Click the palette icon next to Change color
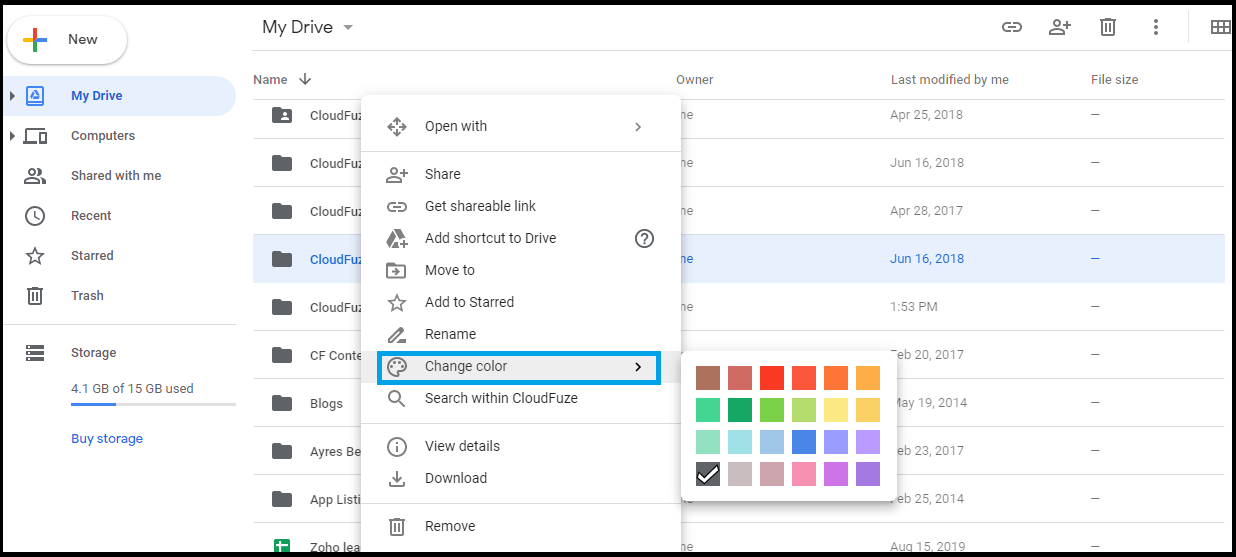This screenshot has height=557, width=1236. coord(397,366)
